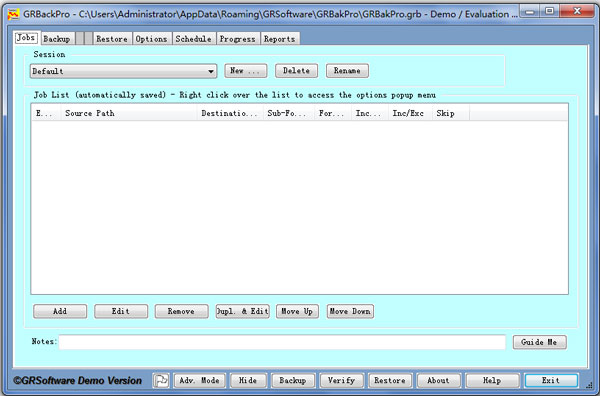Create a new session with New ...
This screenshot has width=600, height=396.
(246, 71)
